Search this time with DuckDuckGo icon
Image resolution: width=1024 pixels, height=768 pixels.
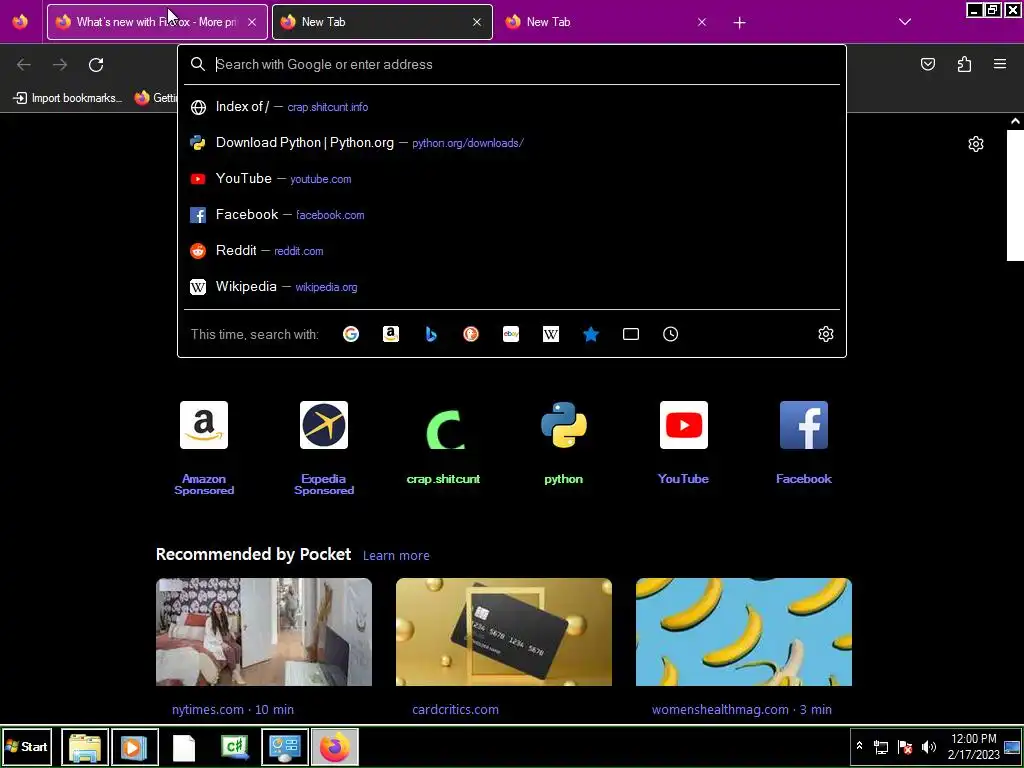pyautogui.click(x=471, y=334)
